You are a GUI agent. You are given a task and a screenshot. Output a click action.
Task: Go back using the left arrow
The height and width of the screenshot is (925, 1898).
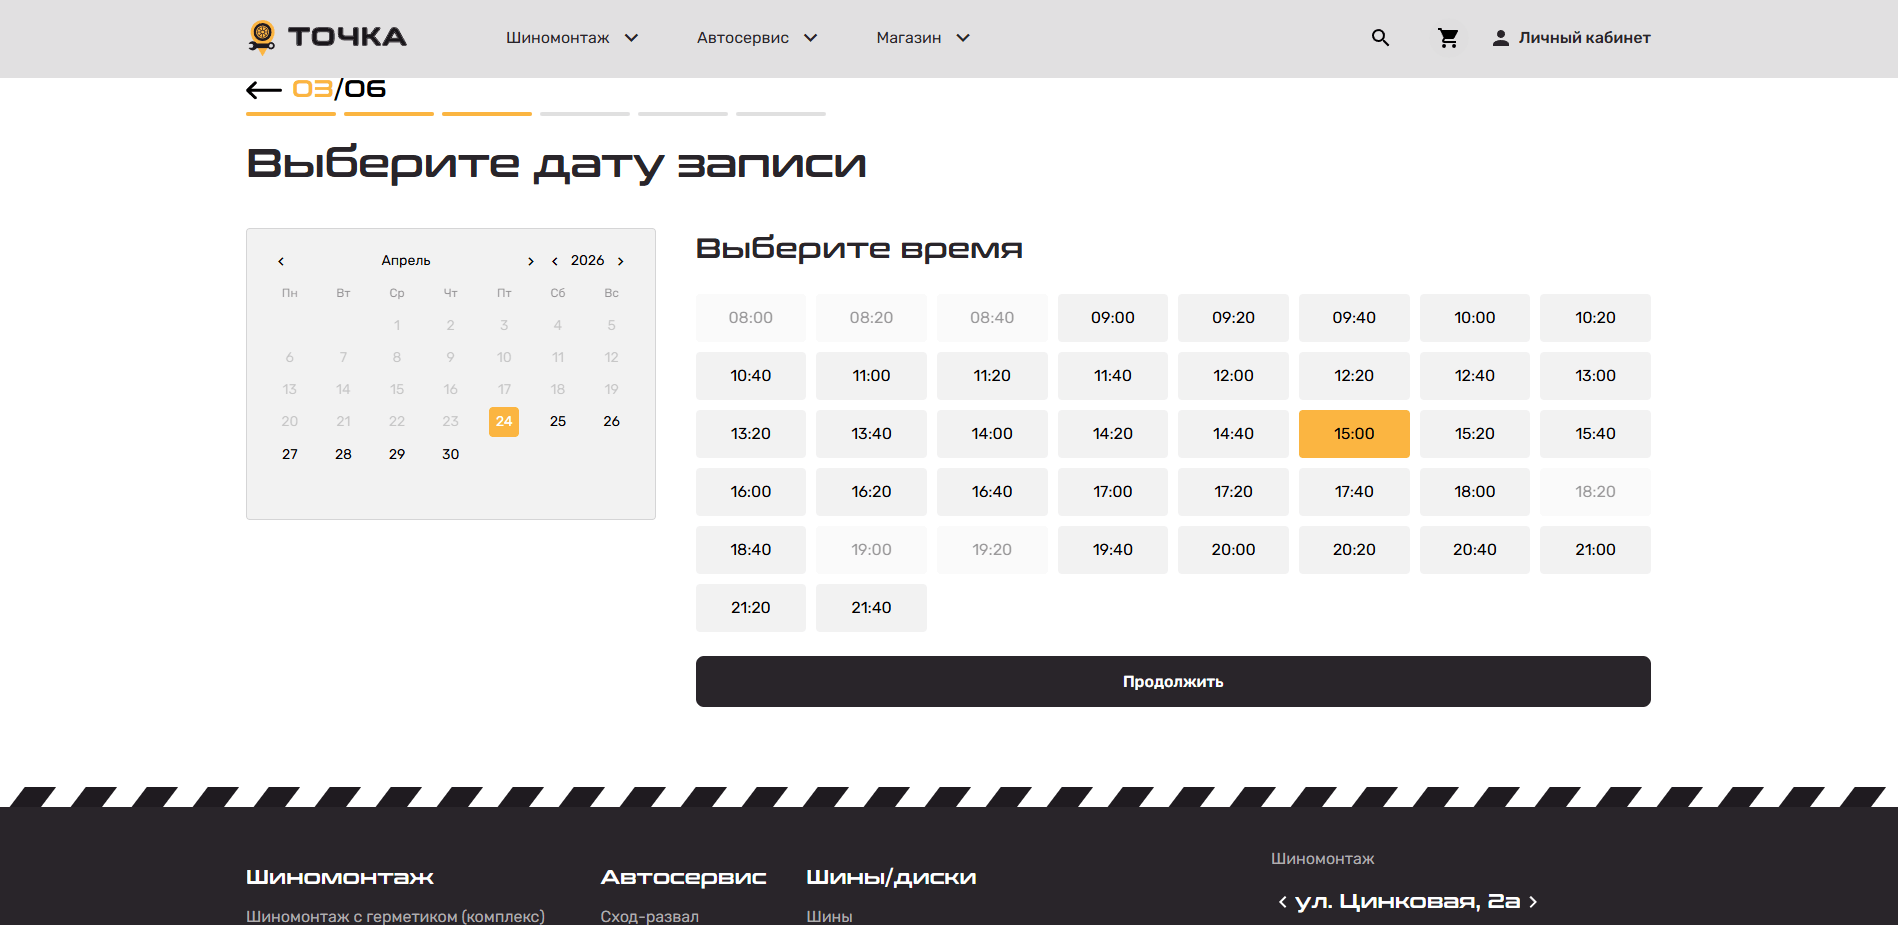tap(263, 90)
